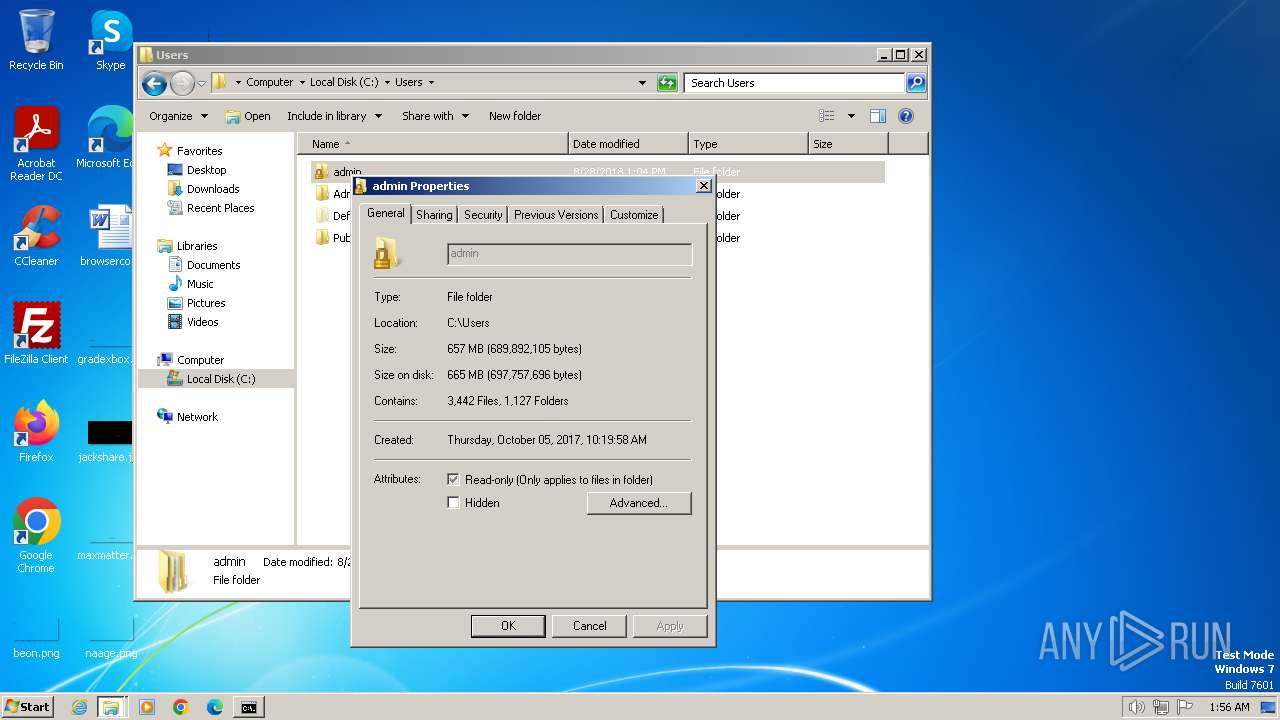Expand the Users breadcrumb arrow

(x=431, y=83)
